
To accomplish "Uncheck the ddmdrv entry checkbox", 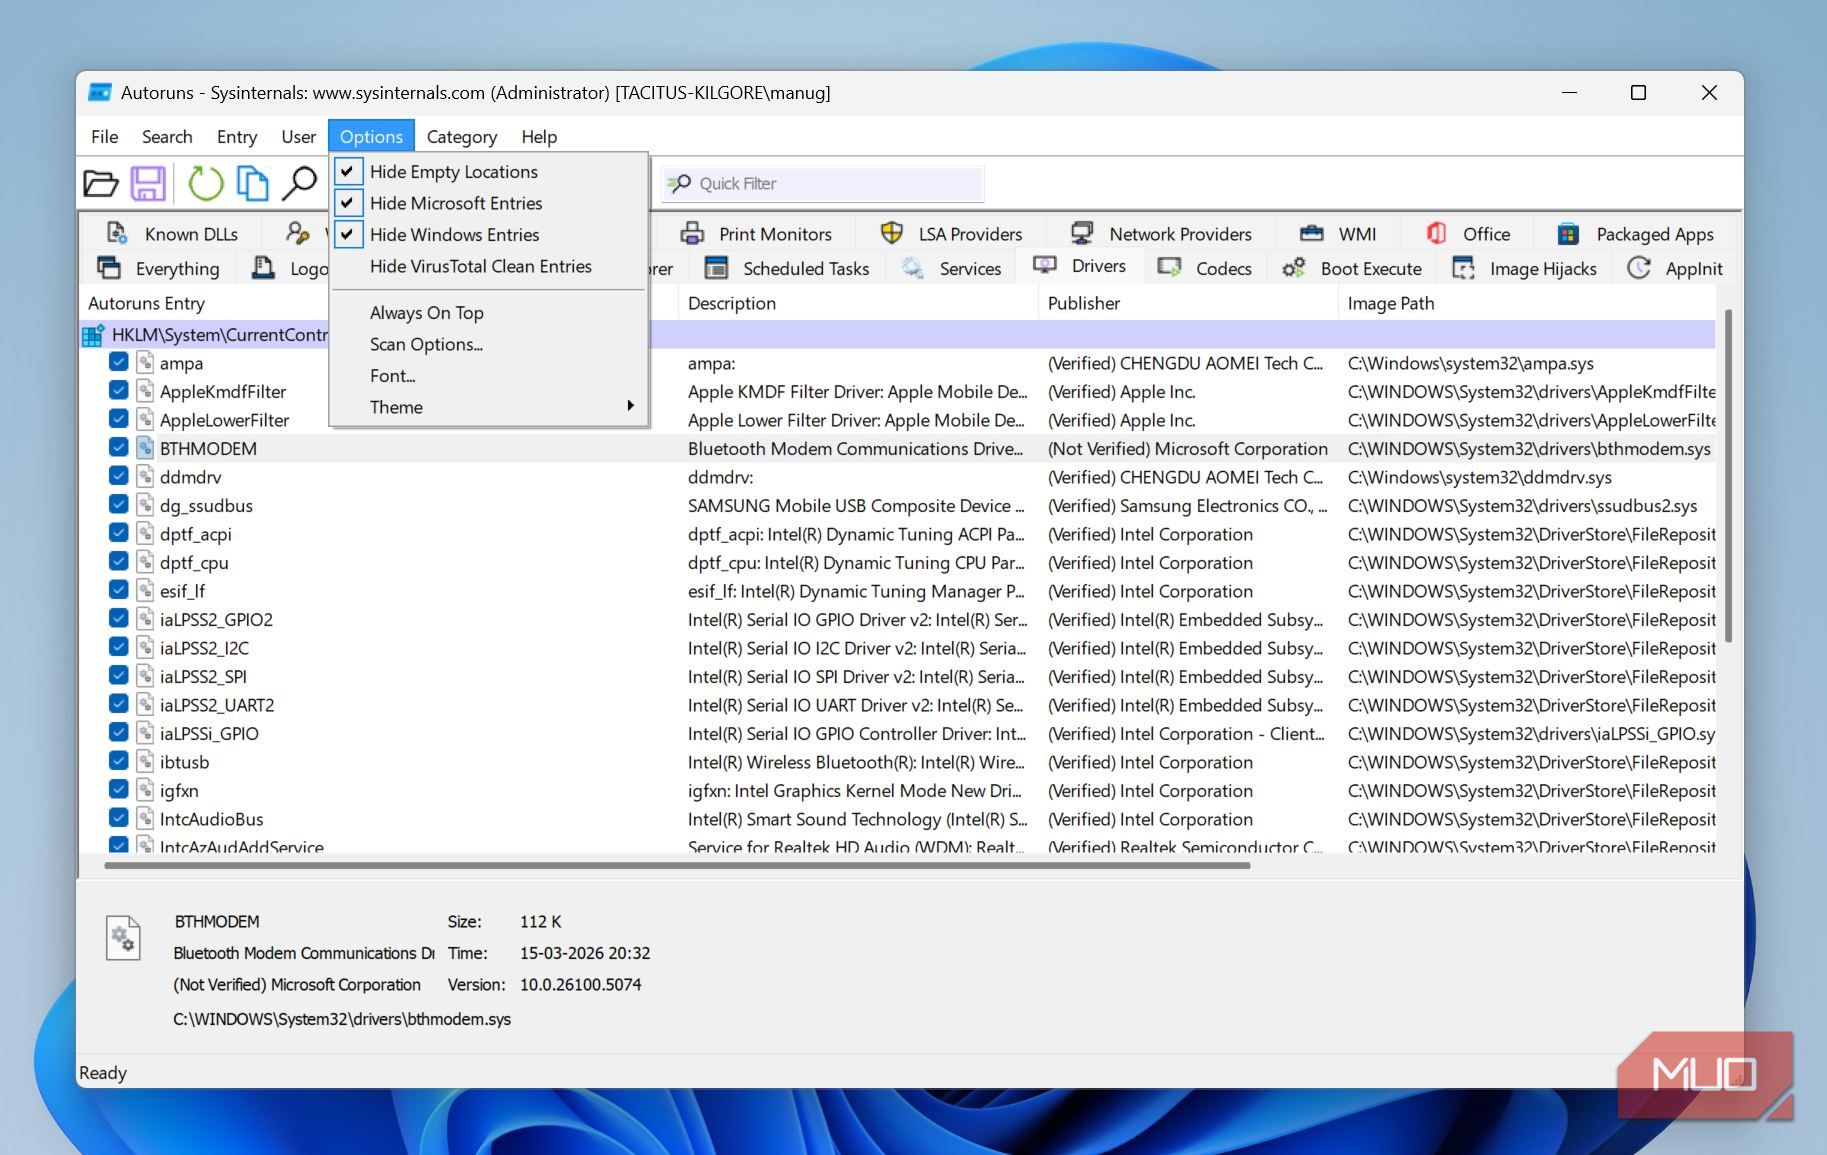I will (x=118, y=476).
